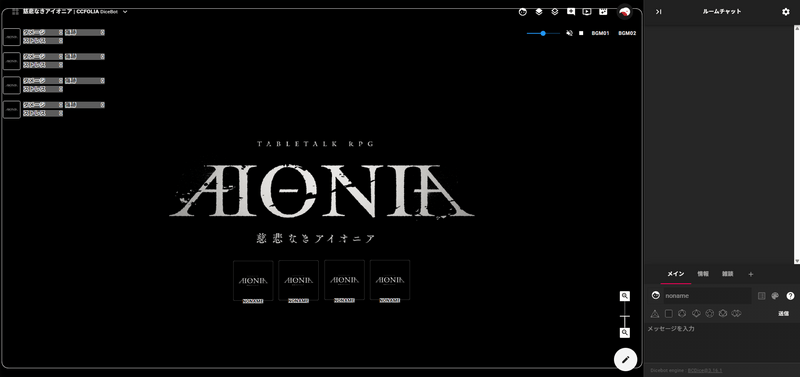This screenshot has height=377, width=800.
Task: Open the chat help question mark
Action: tap(790, 296)
